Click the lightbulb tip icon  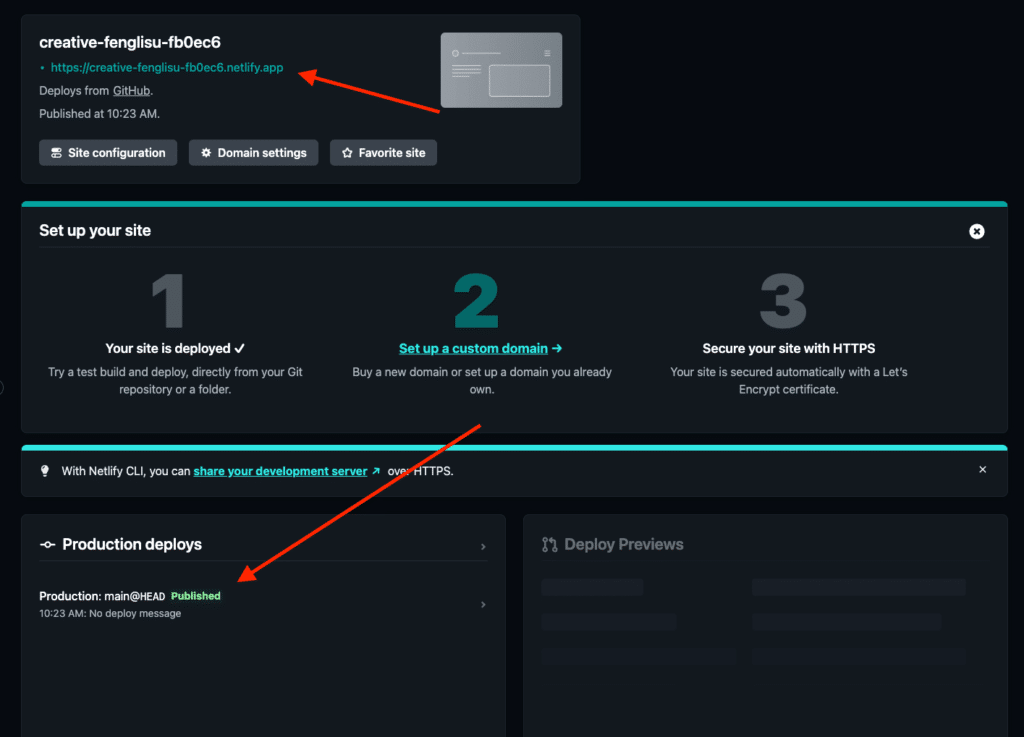tap(45, 471)
